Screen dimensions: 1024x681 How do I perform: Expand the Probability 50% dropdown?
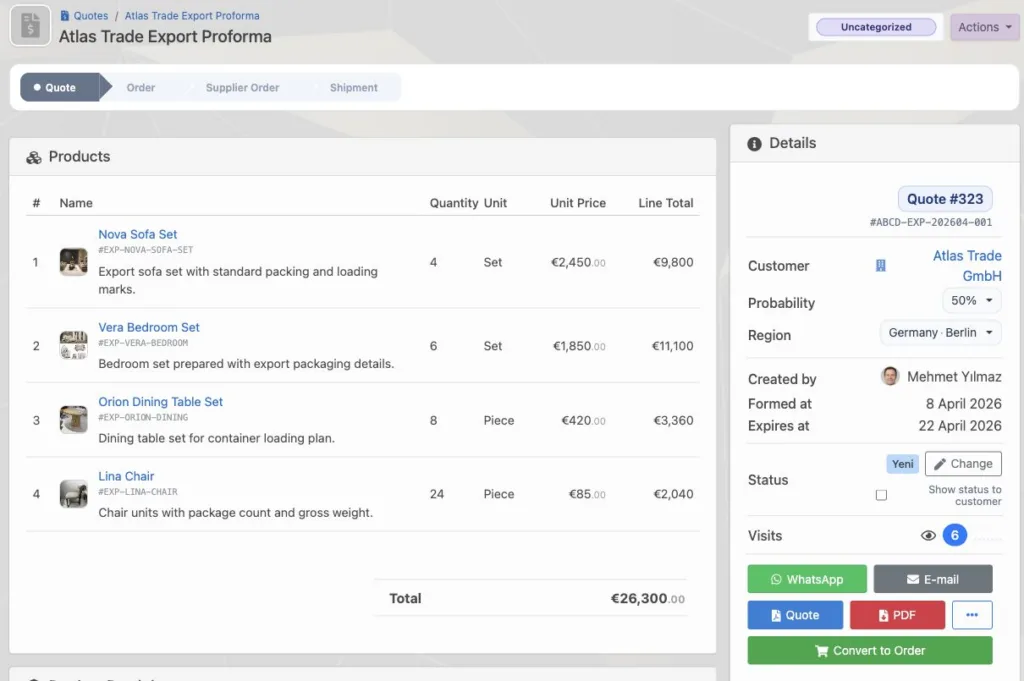click(972, 300)
